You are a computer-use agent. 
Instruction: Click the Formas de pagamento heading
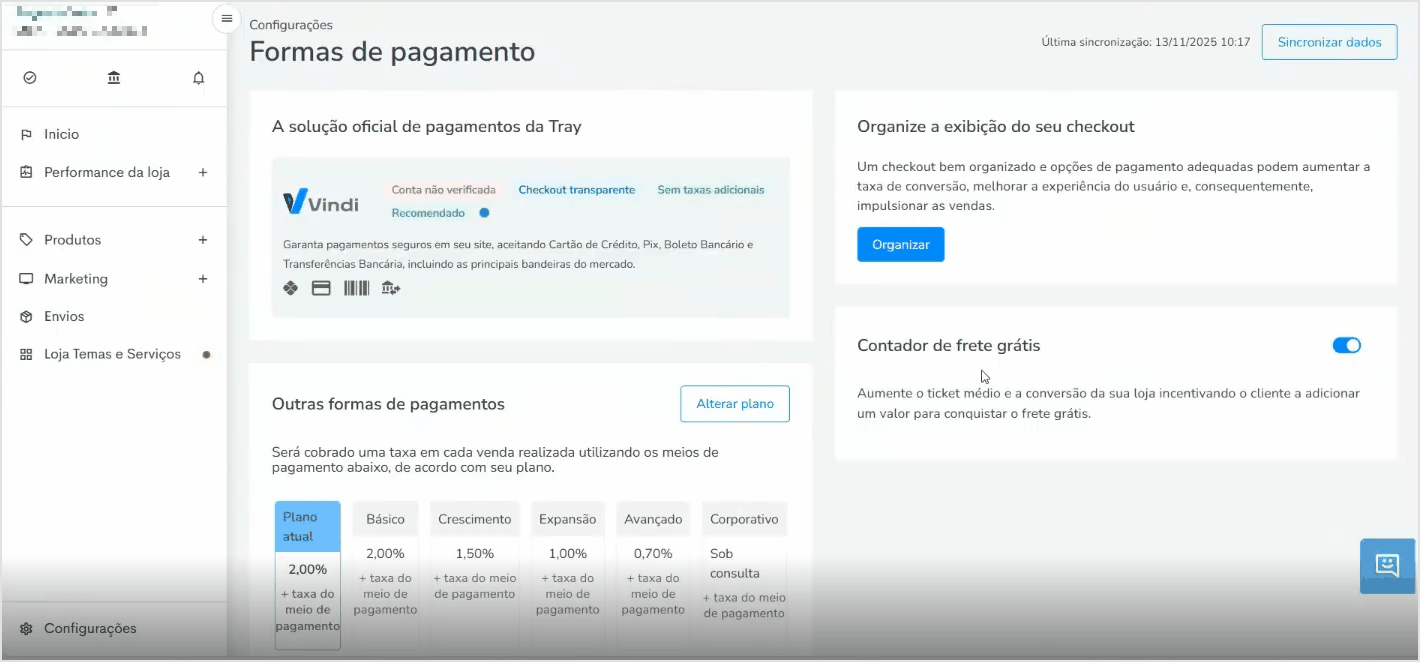coord(392,52)
